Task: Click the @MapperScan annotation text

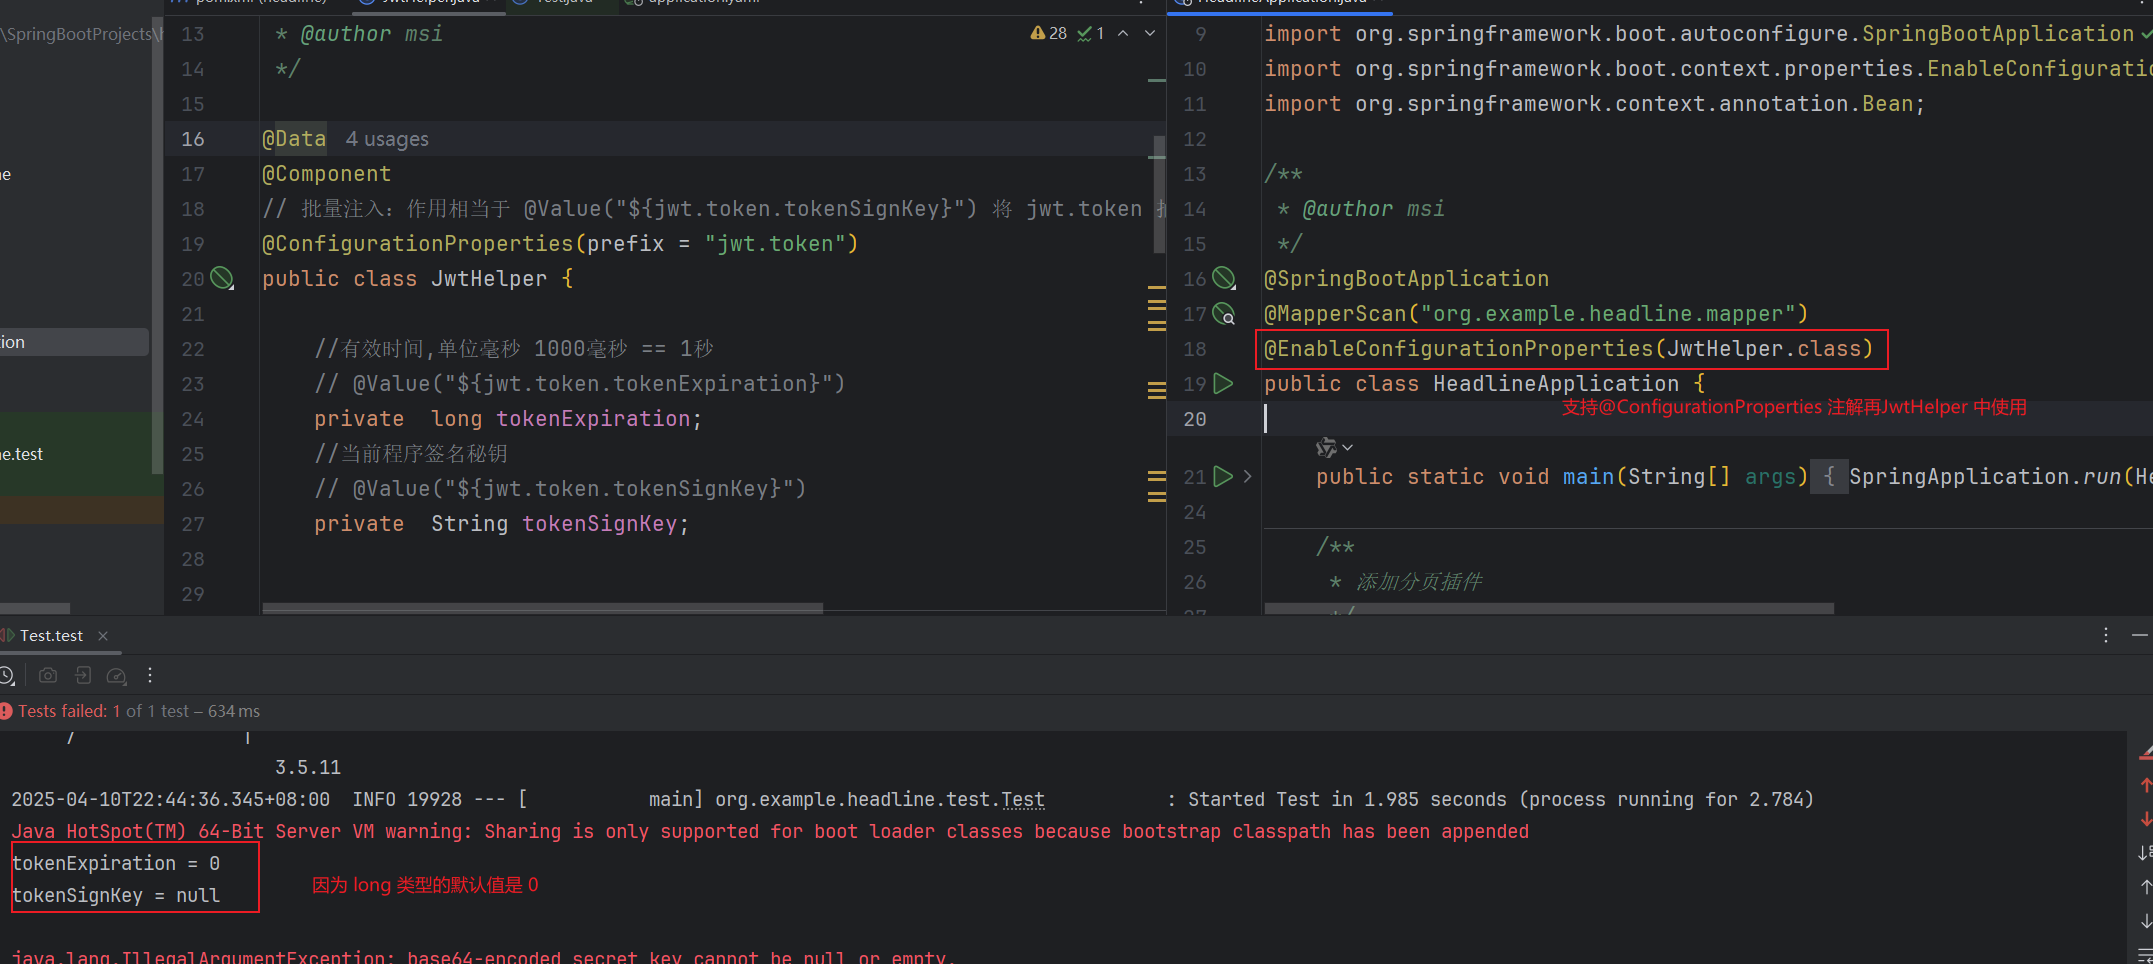Action: 1335,314
